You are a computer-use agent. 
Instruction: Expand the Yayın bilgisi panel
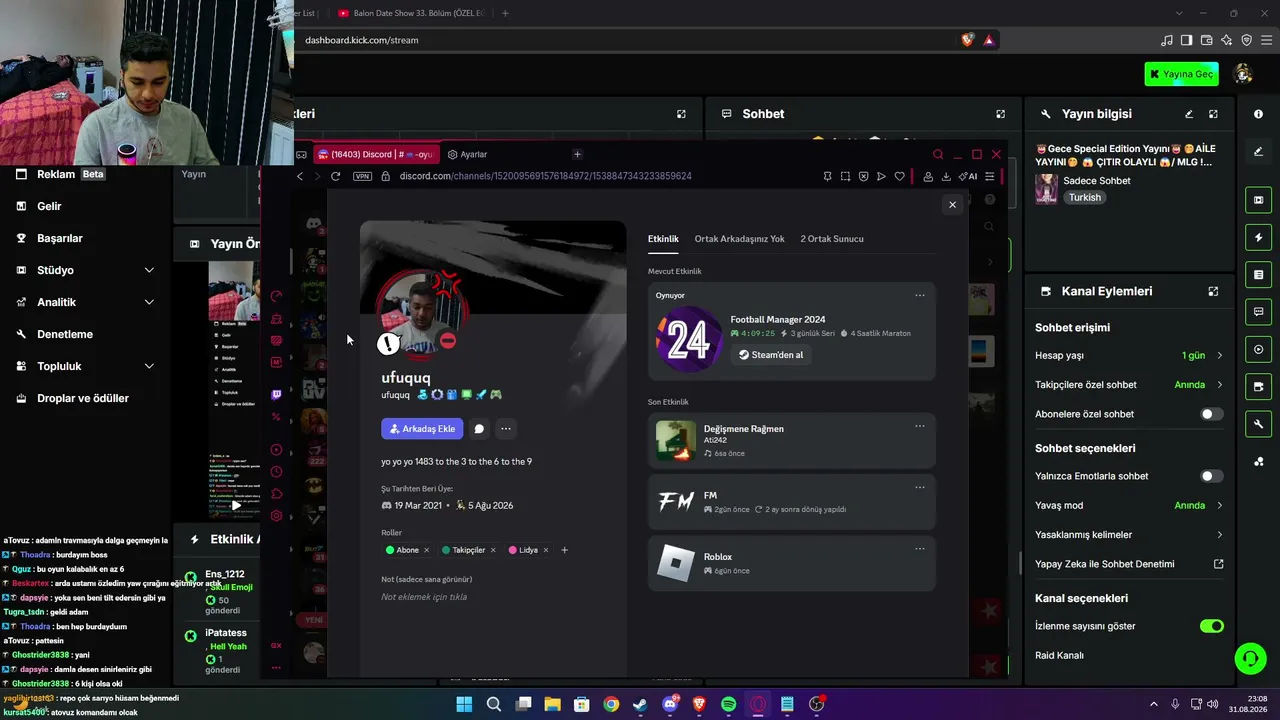tap(1213, 114)
